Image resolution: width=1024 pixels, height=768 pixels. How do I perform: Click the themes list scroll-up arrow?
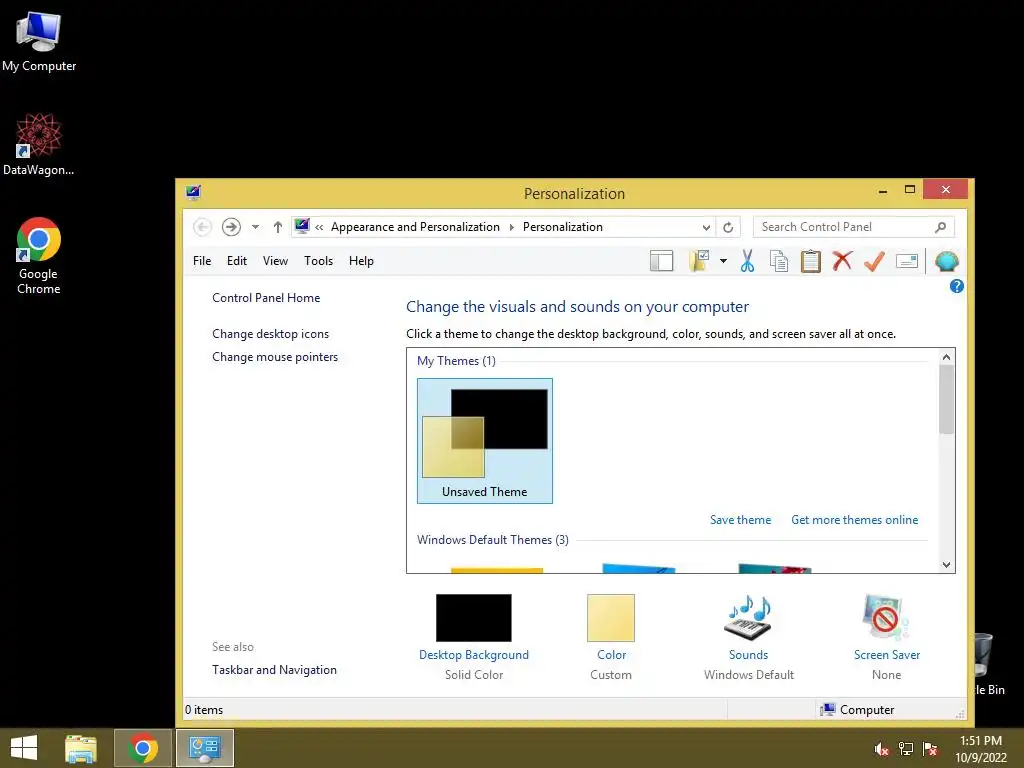point(946,357)
